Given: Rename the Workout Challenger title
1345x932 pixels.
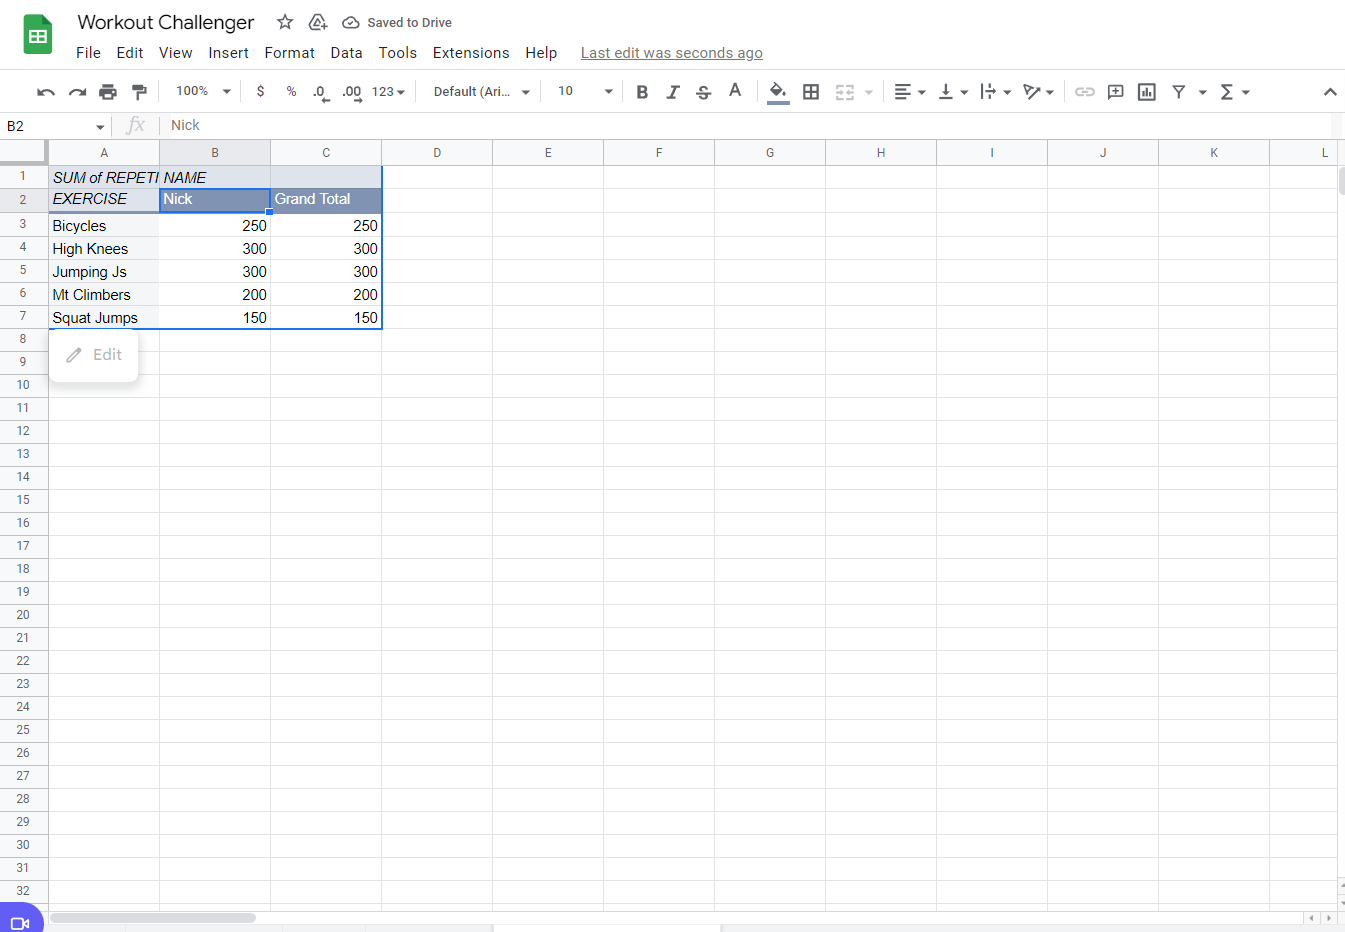Looking at the screenshot, I should pos(166,22).
